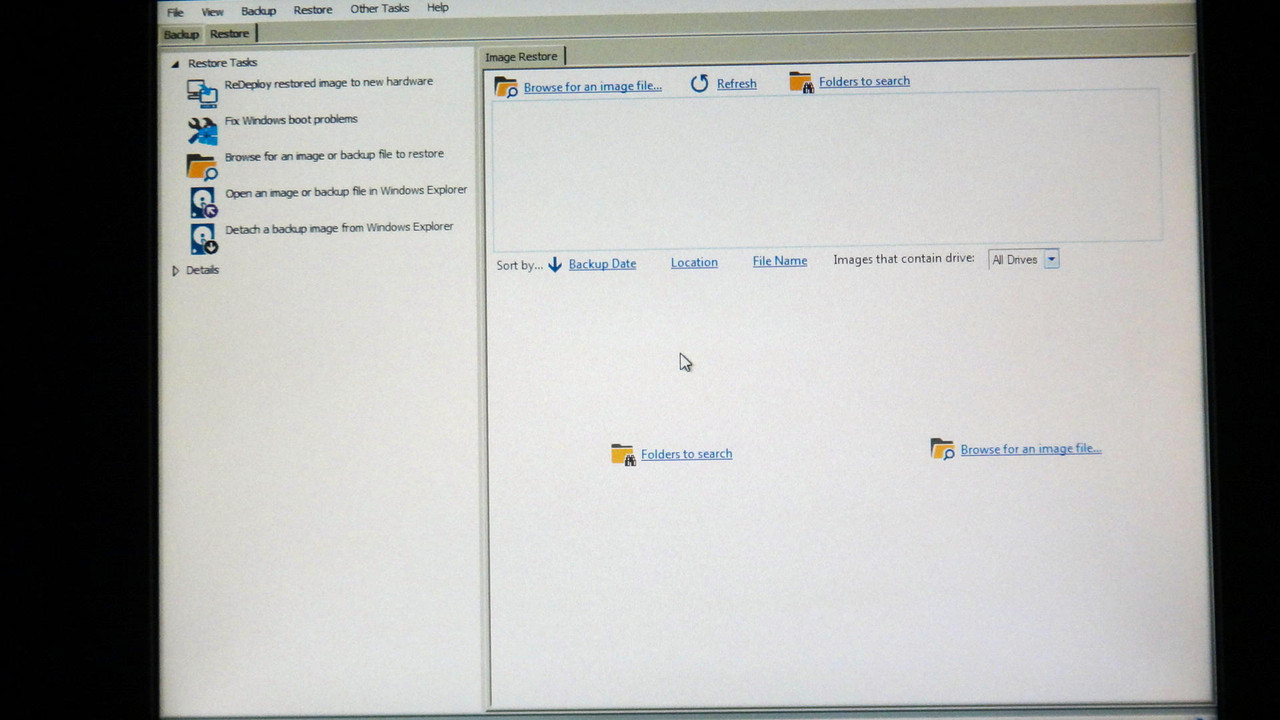Screen dimensions: 1280x720
Task: Click the Sort by down arrow icon
Action: point(555,264)
